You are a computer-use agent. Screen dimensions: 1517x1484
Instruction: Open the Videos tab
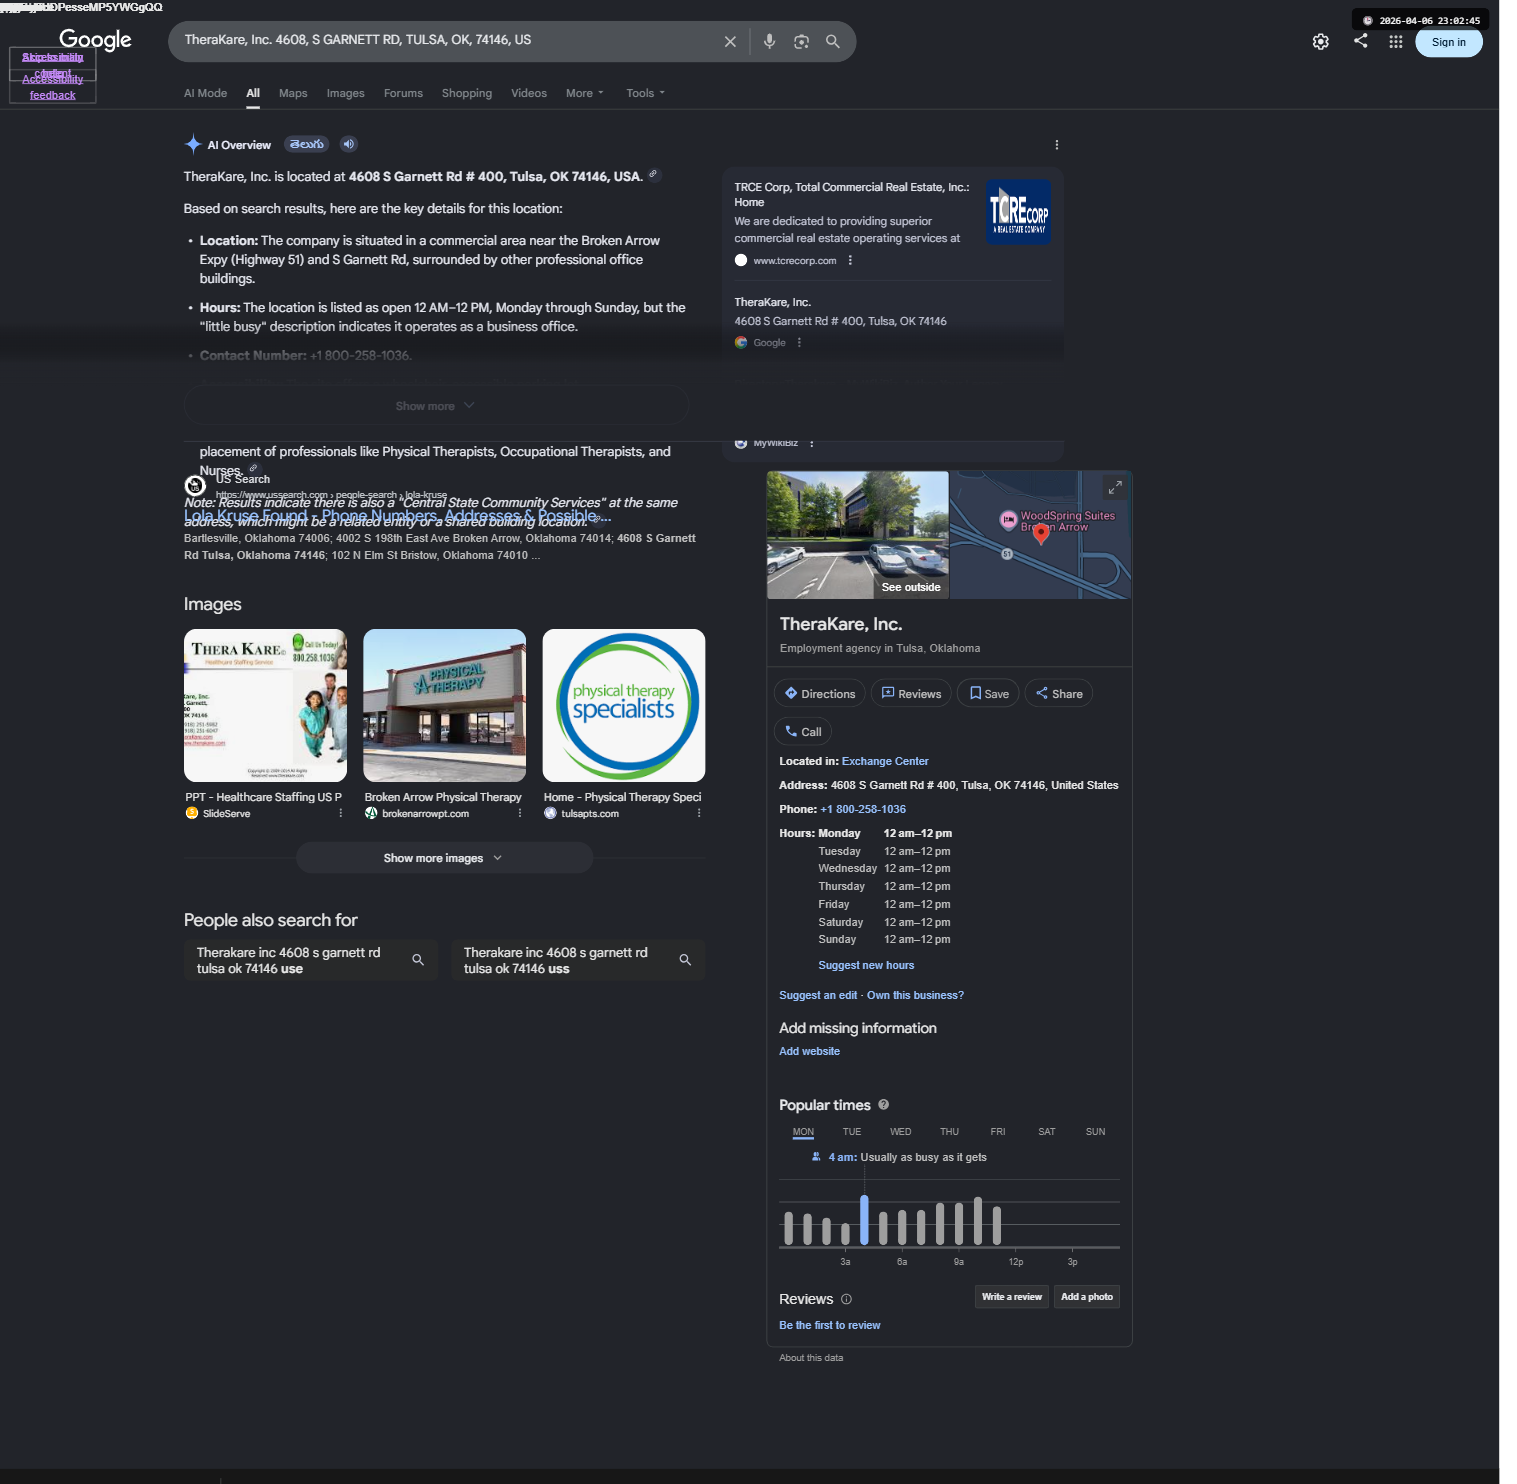click(x=529, y=93)
